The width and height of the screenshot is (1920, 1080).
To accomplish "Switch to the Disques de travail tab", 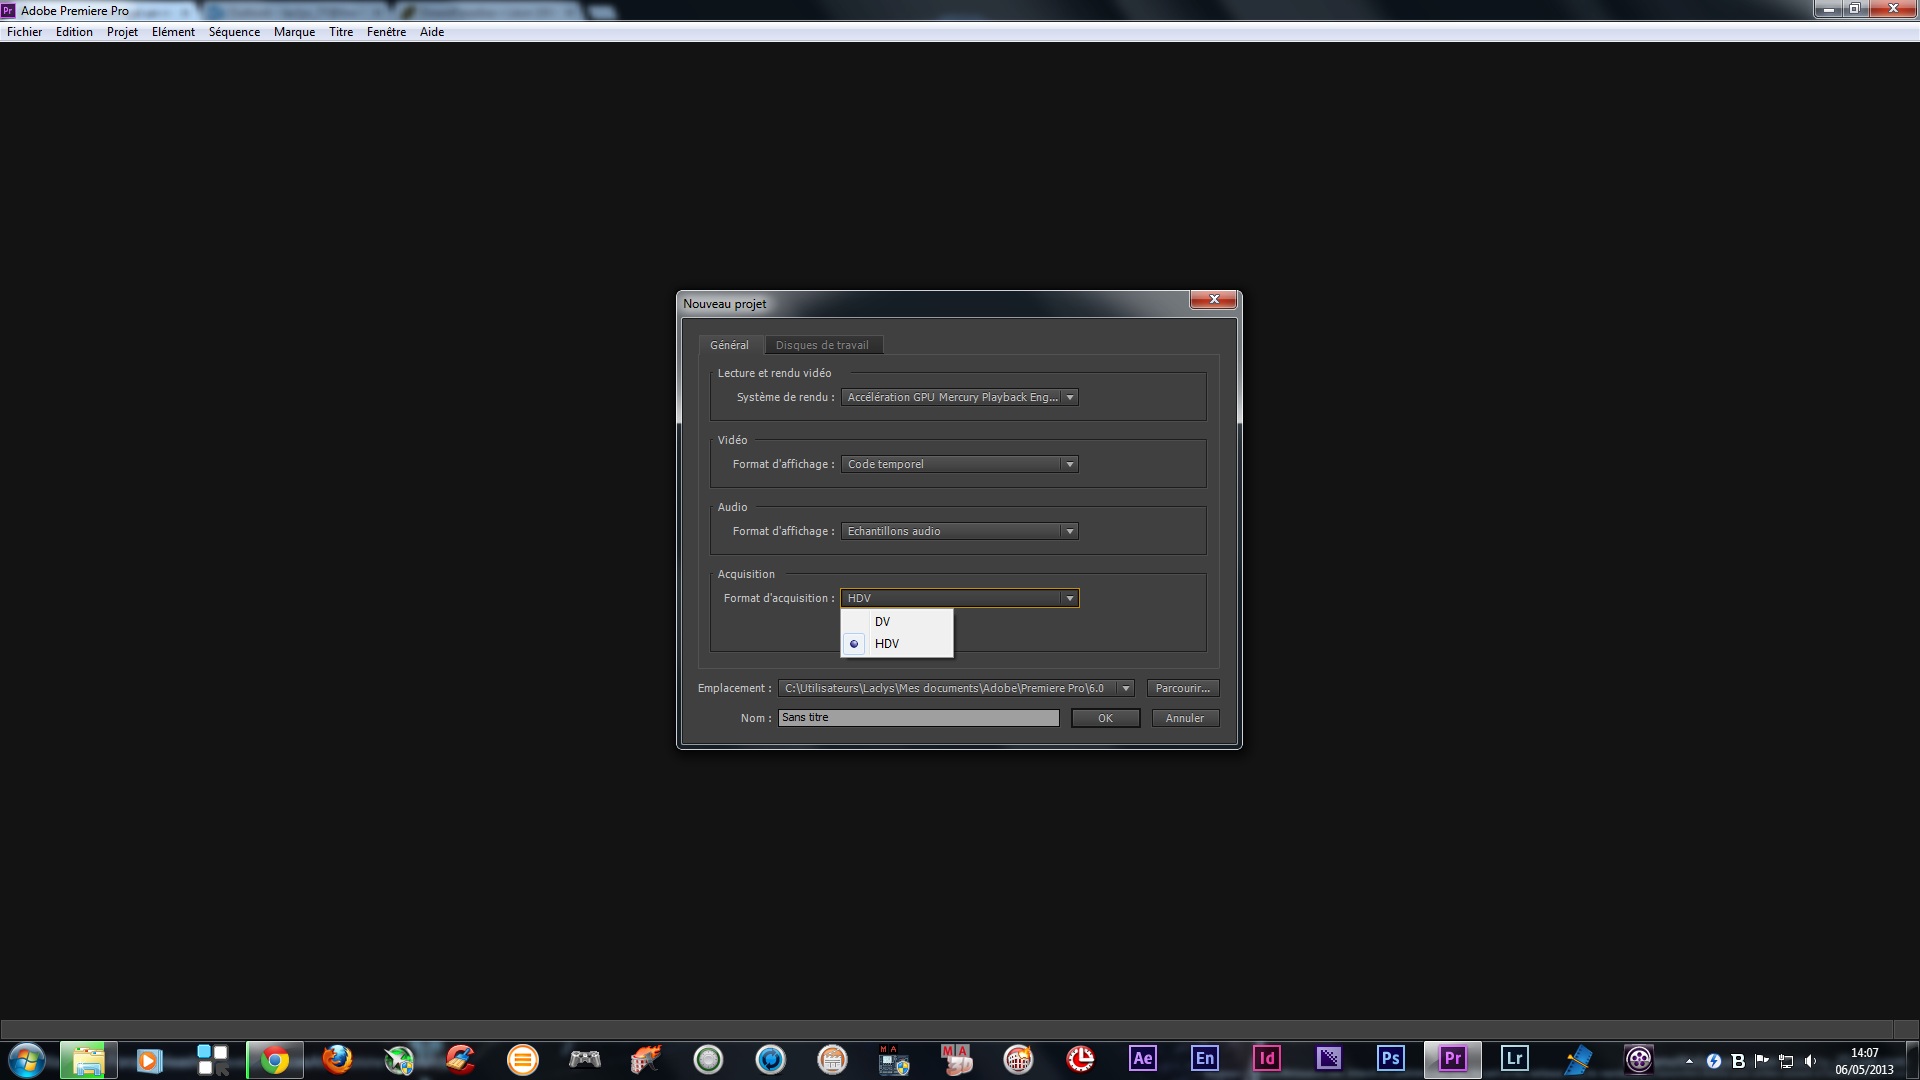I will pos(821,345).
